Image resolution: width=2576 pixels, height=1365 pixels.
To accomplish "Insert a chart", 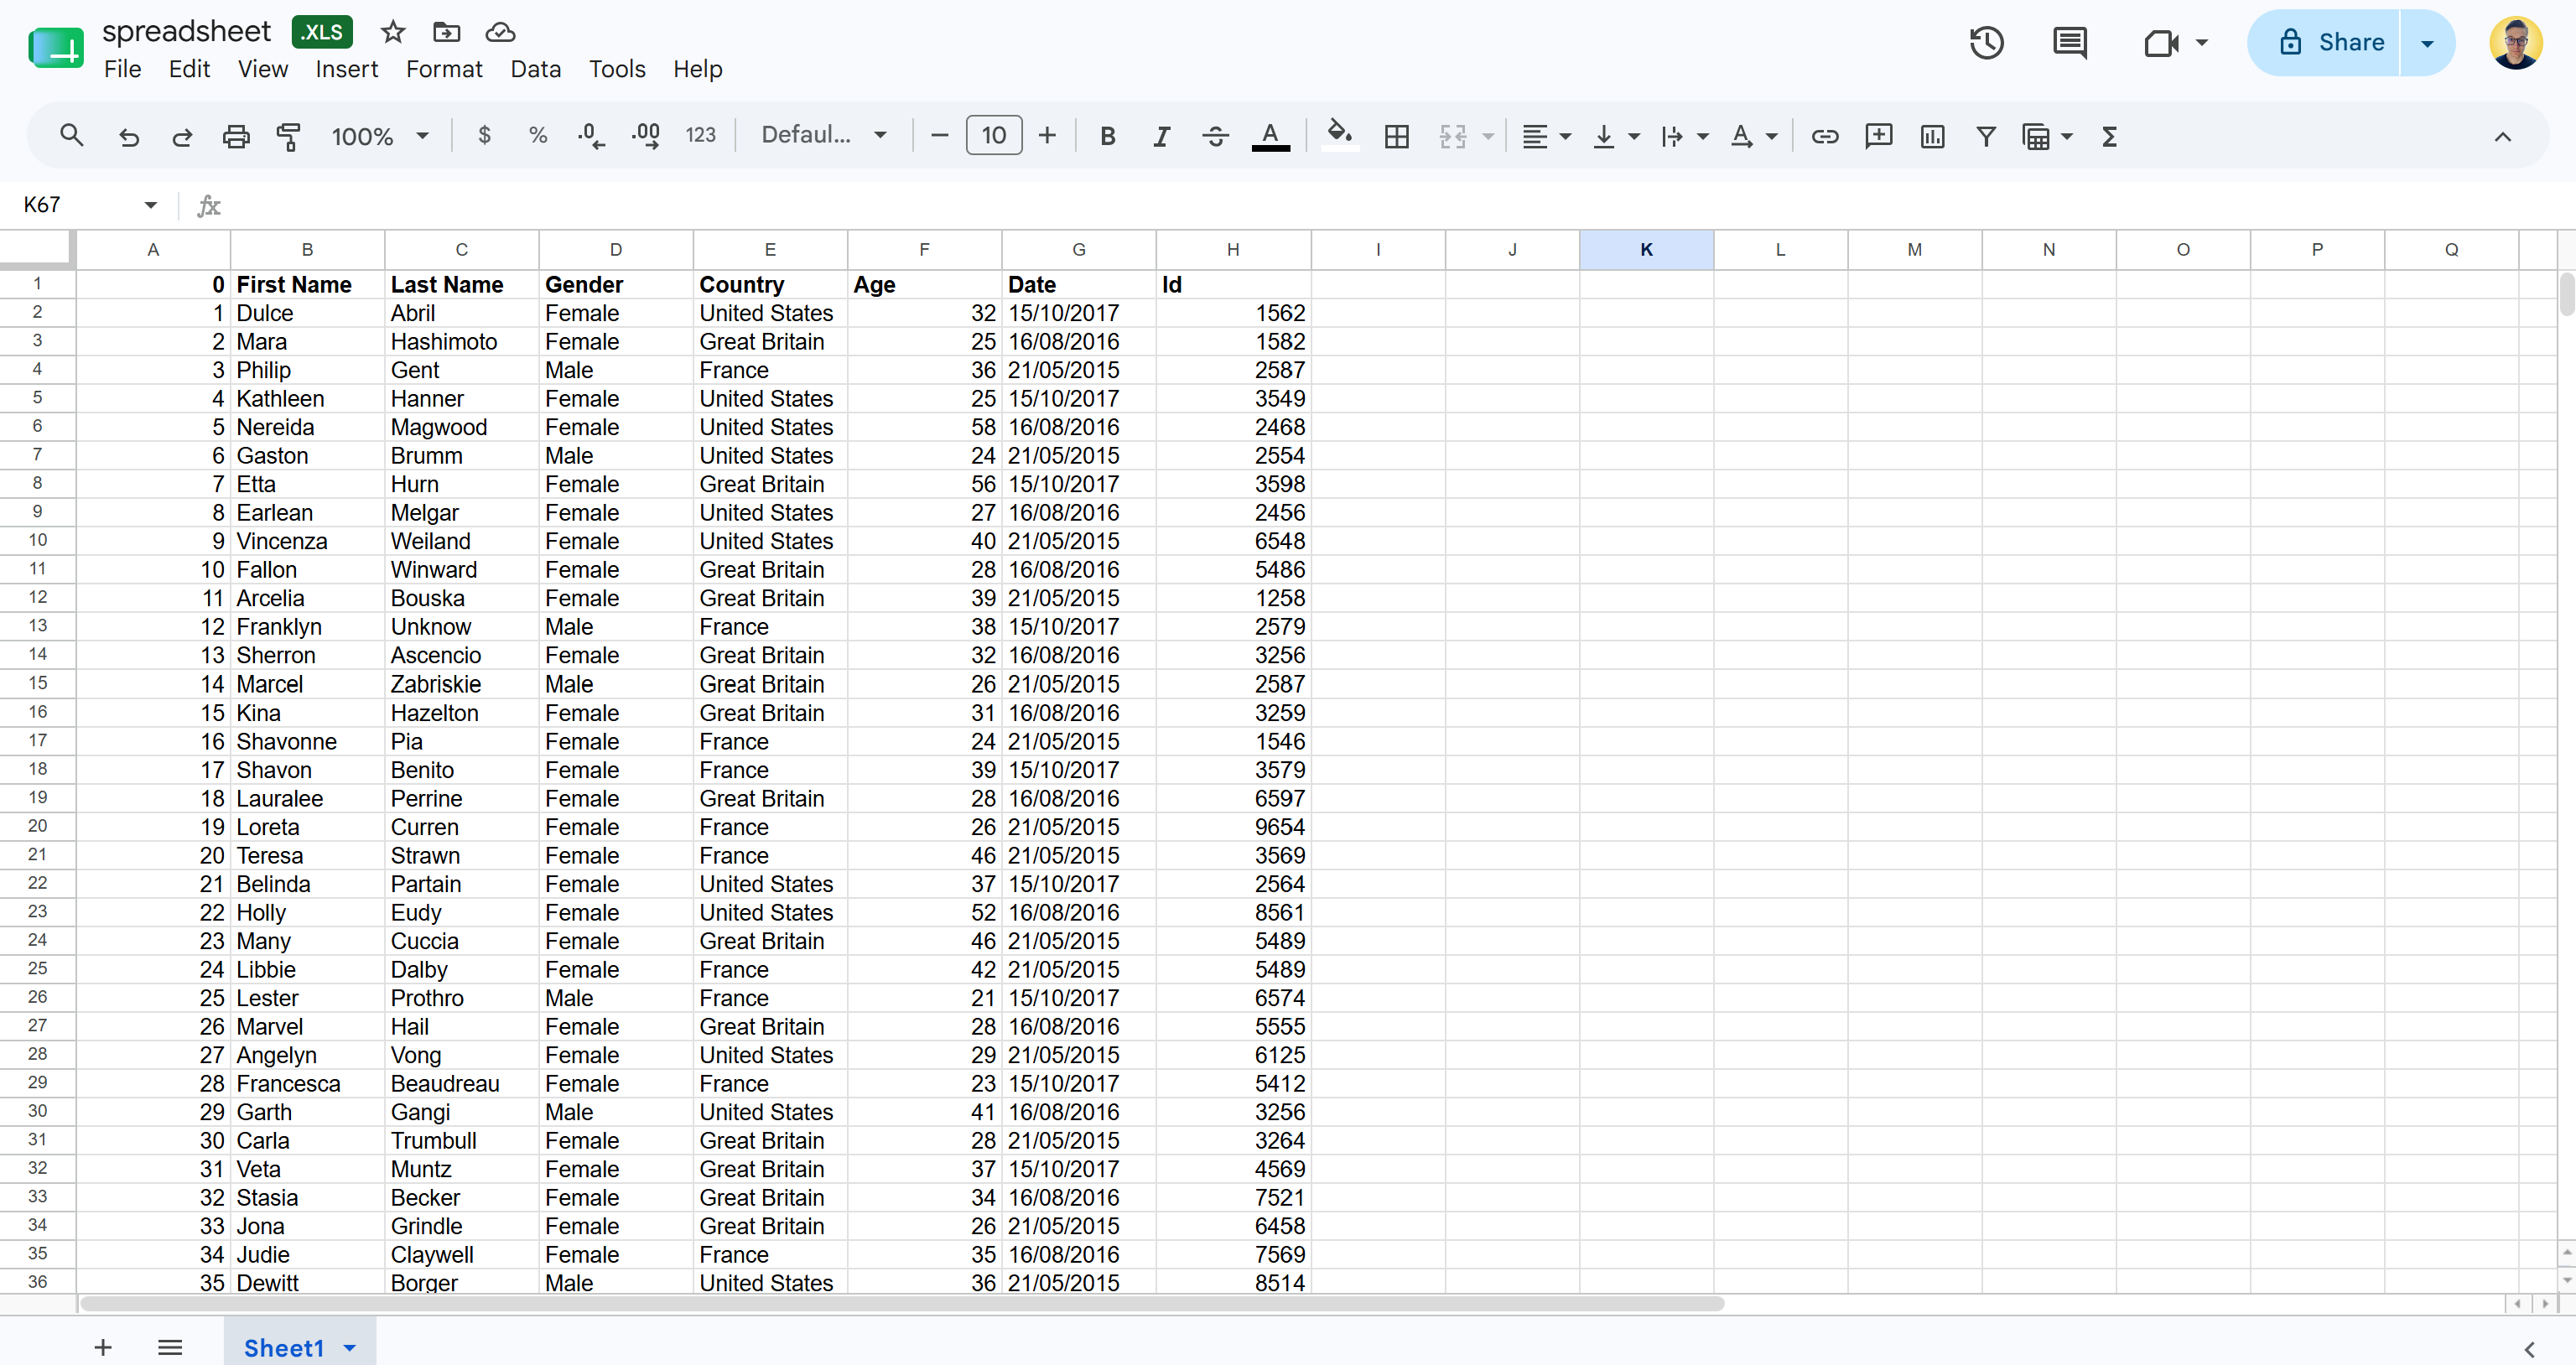I will 1933,136.
